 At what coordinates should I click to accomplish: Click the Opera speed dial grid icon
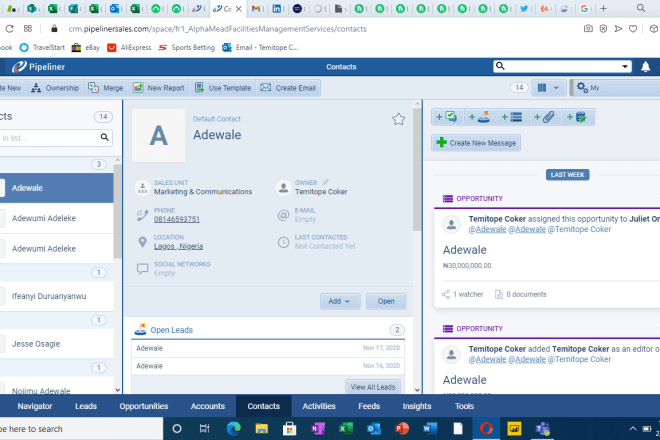(28, 29)
